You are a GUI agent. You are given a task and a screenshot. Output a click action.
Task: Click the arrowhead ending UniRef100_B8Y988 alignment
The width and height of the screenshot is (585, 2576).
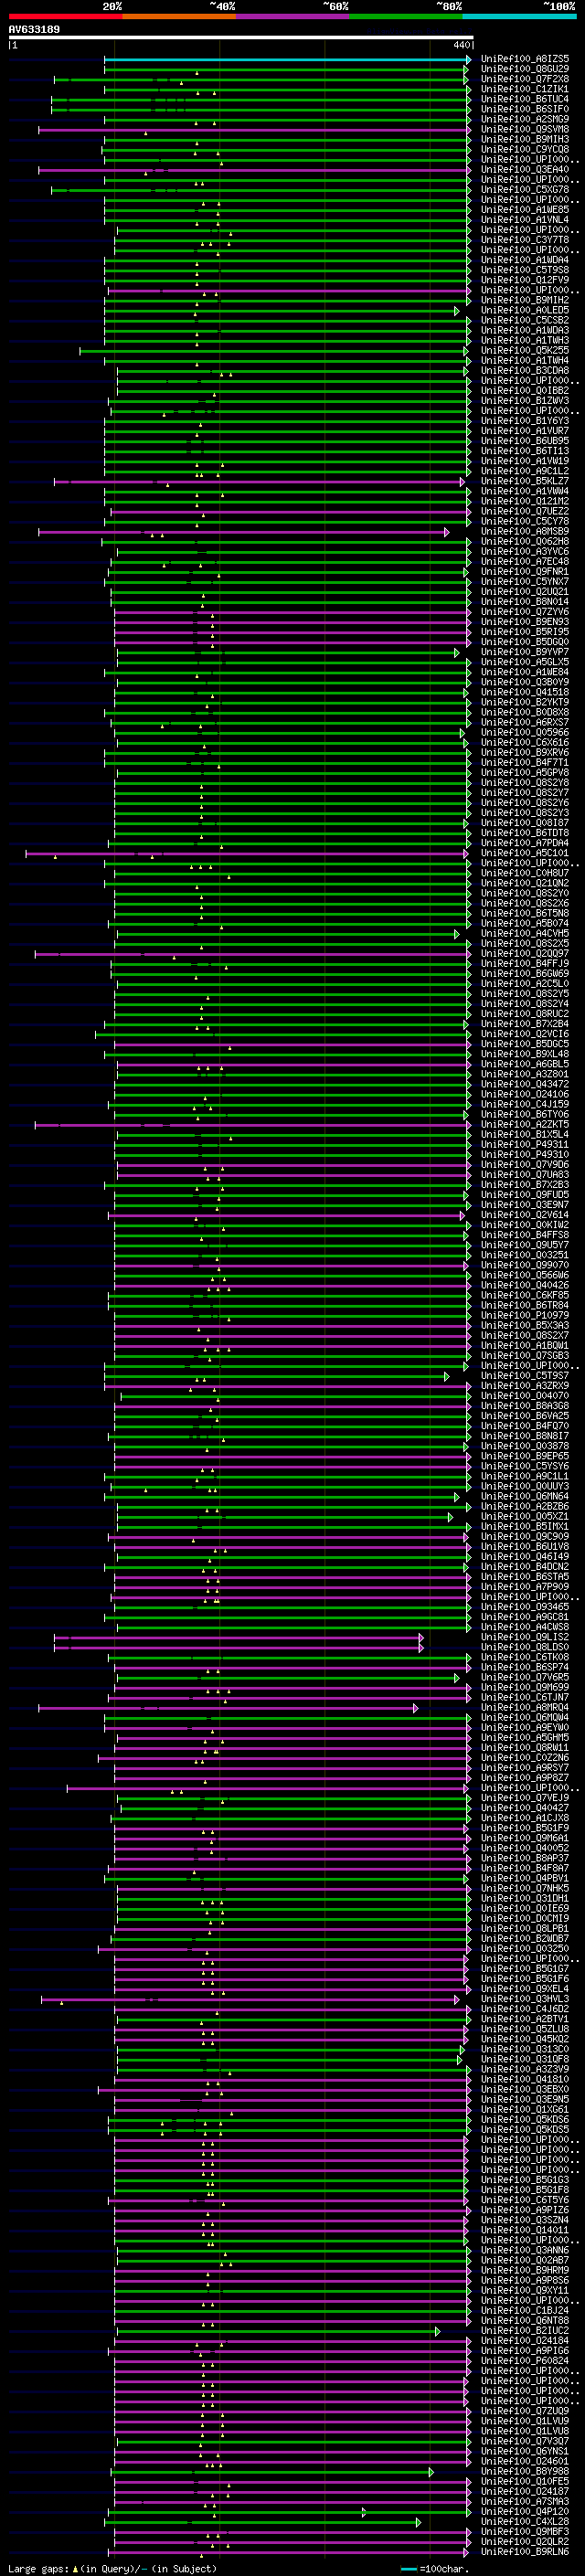pos(432,2472)
